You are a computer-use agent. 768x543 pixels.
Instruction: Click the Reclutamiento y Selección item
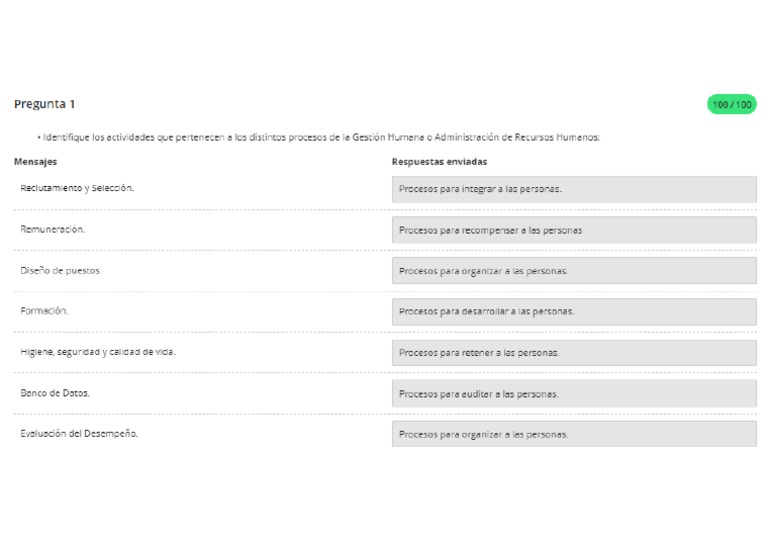point(77,188)
